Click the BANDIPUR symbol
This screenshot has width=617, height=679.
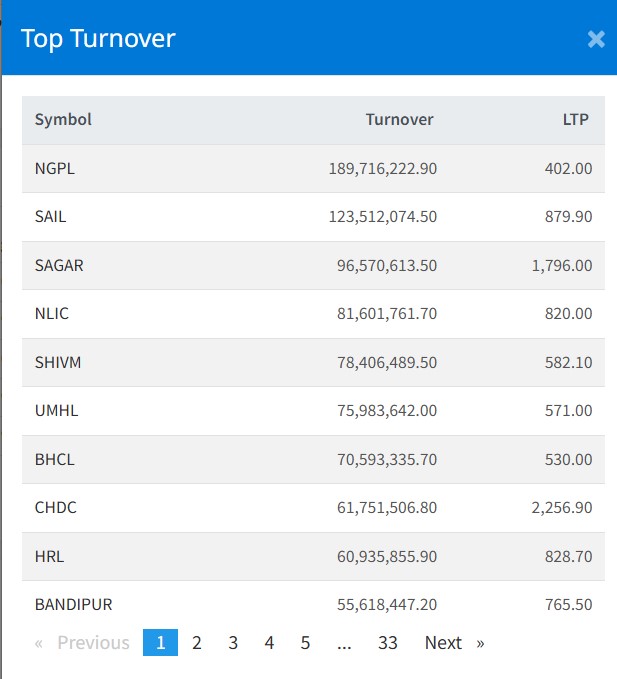point(73,605)
